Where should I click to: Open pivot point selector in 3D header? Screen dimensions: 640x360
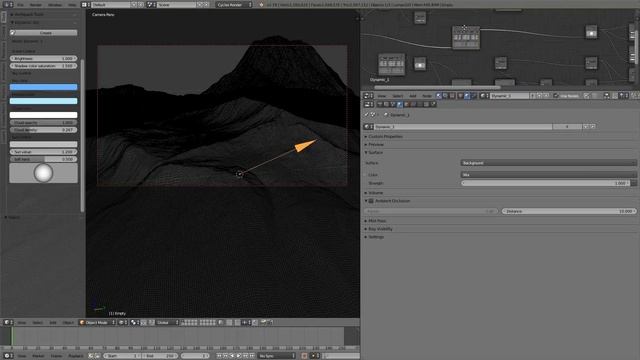coord(135,322)
